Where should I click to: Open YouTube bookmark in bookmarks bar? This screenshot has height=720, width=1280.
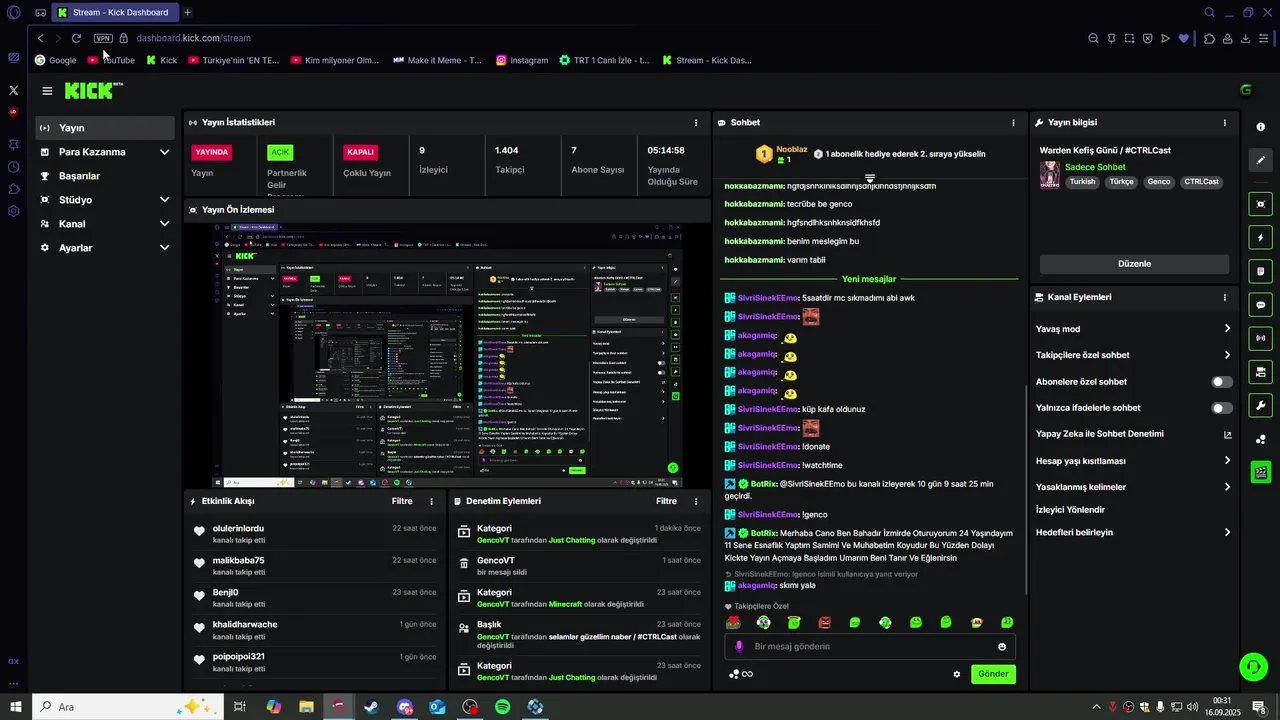[x=111, y=60]
